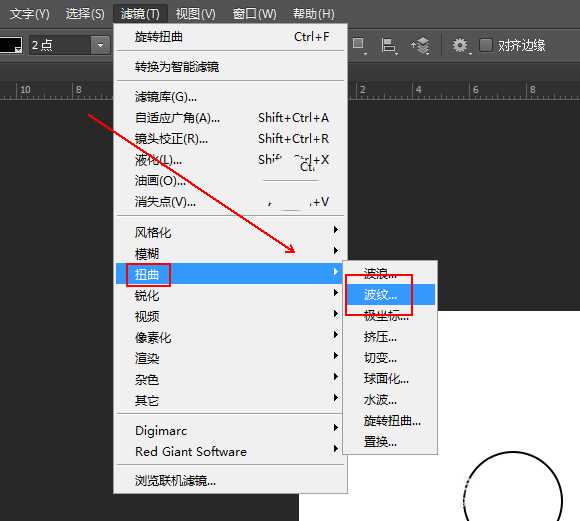The width and height of the screenshot is (580, 521).
Task: Click the black stroke color swatch
Action: pos(10,45)
